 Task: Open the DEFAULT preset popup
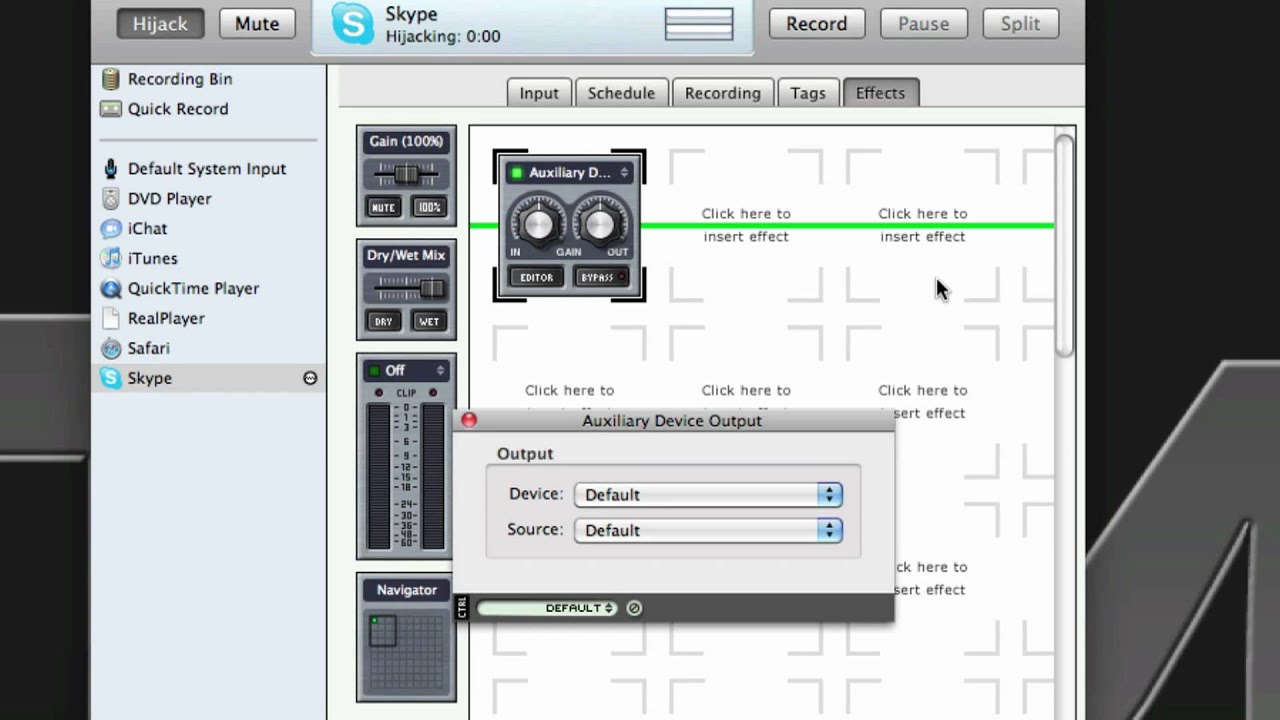(547, 608)
